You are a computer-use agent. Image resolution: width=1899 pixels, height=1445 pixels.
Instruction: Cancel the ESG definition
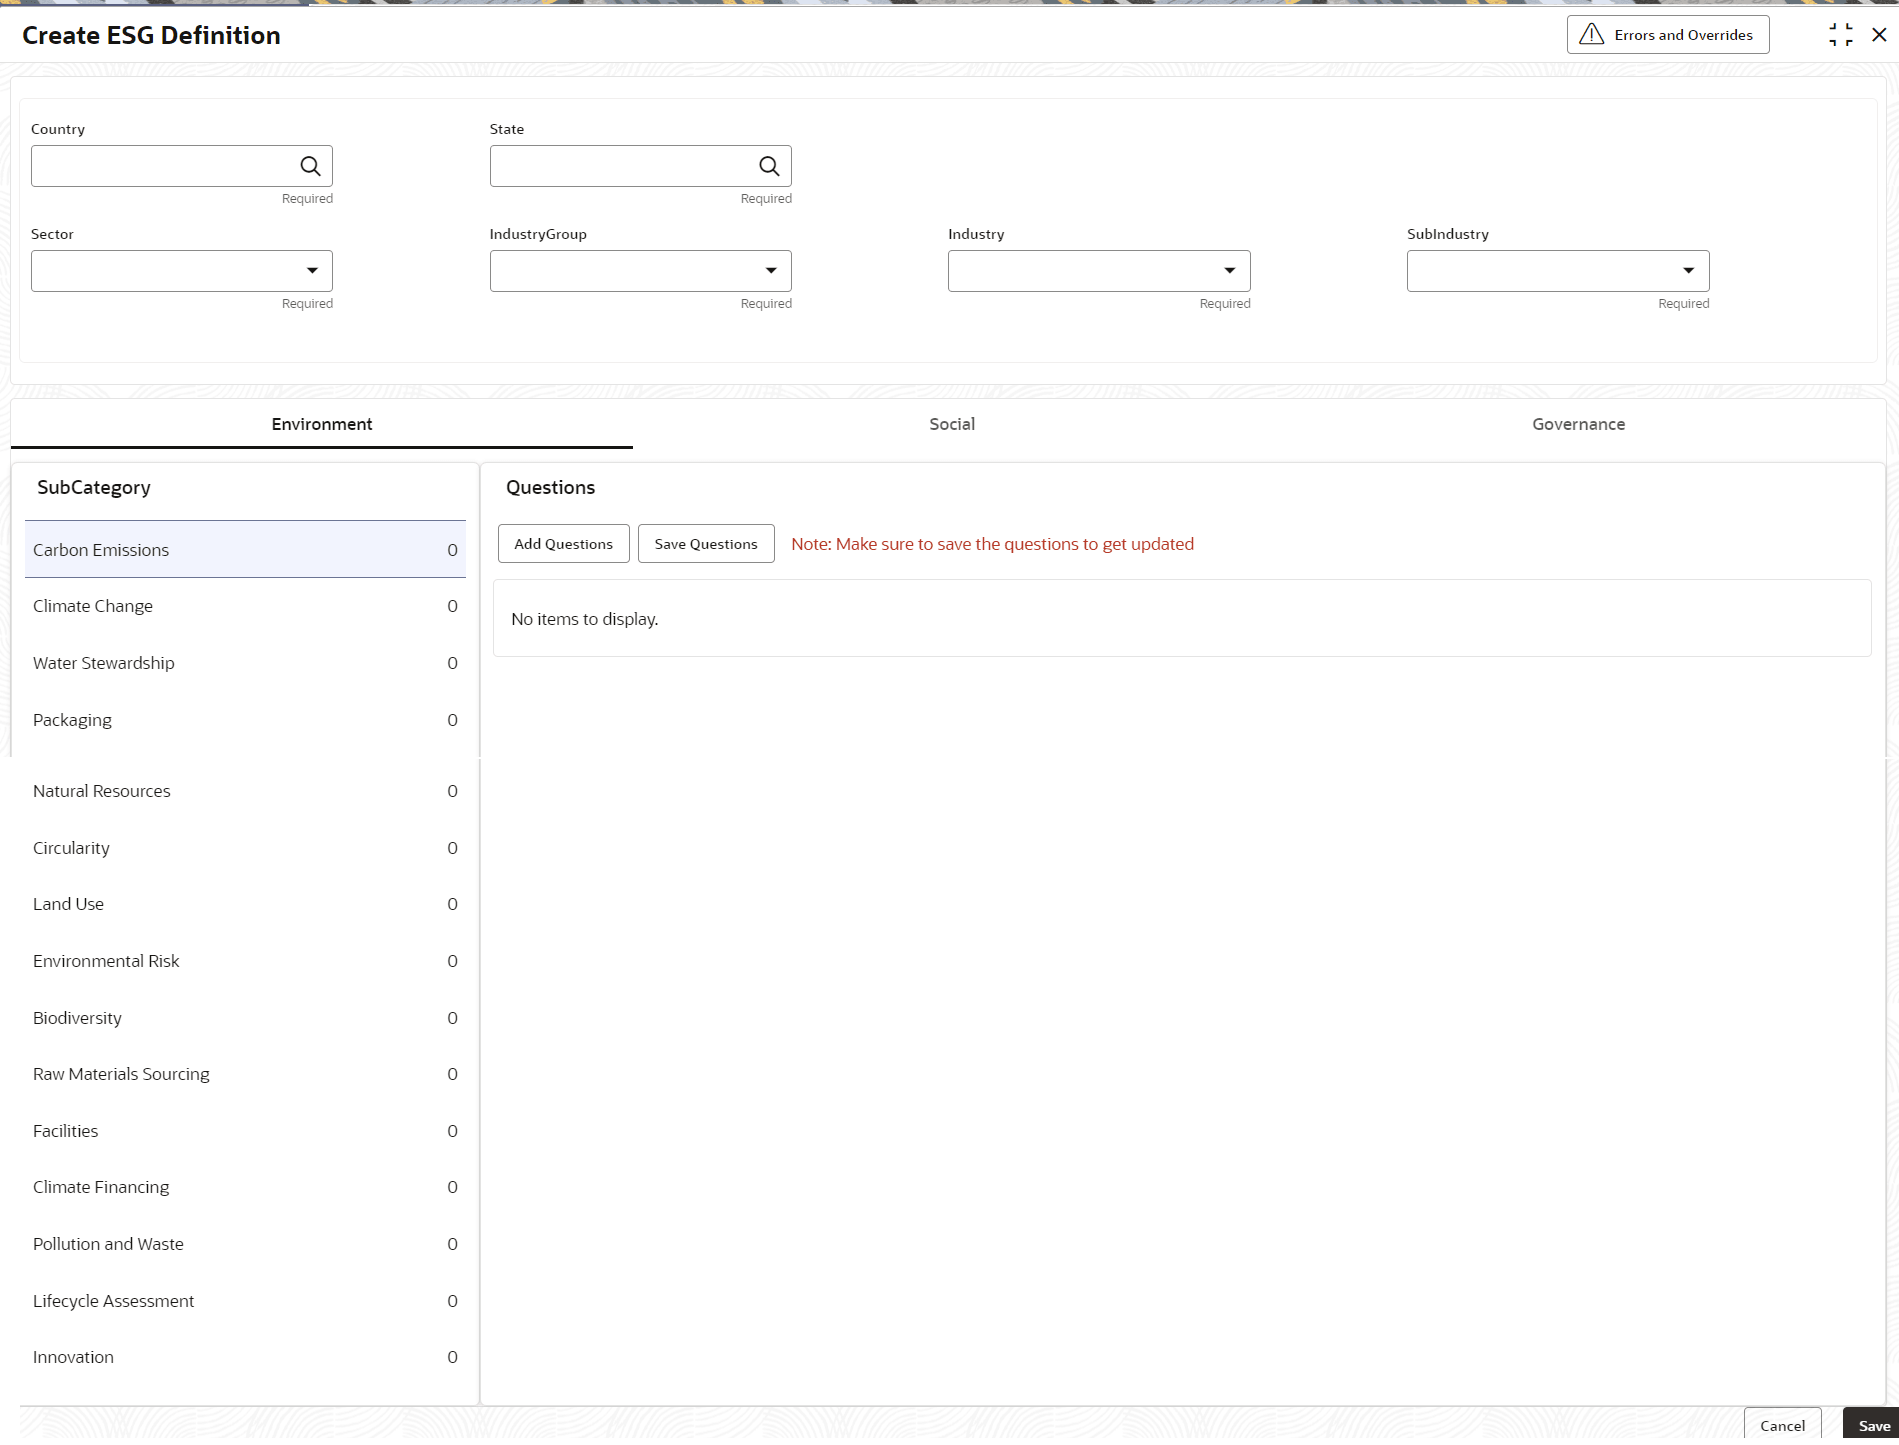pos(1782,1425)
